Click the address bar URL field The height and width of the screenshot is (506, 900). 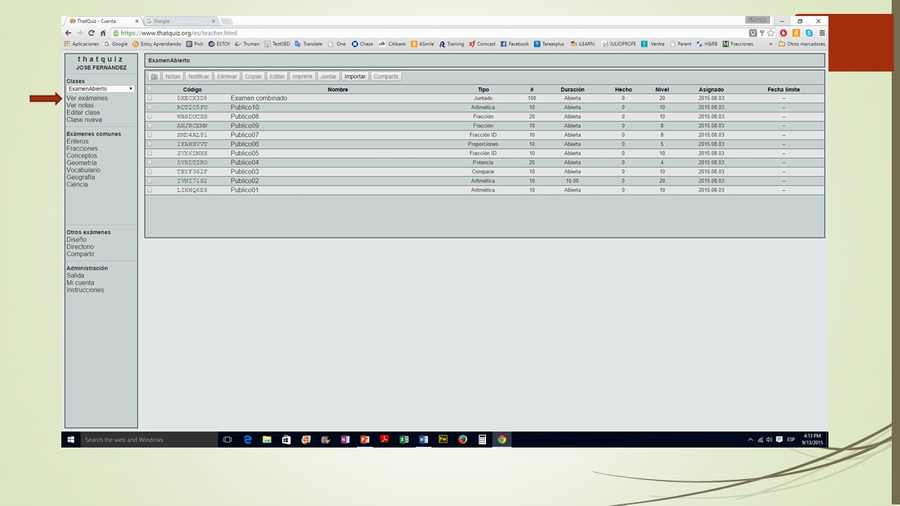pyautogui.click(x=428, y=33)
